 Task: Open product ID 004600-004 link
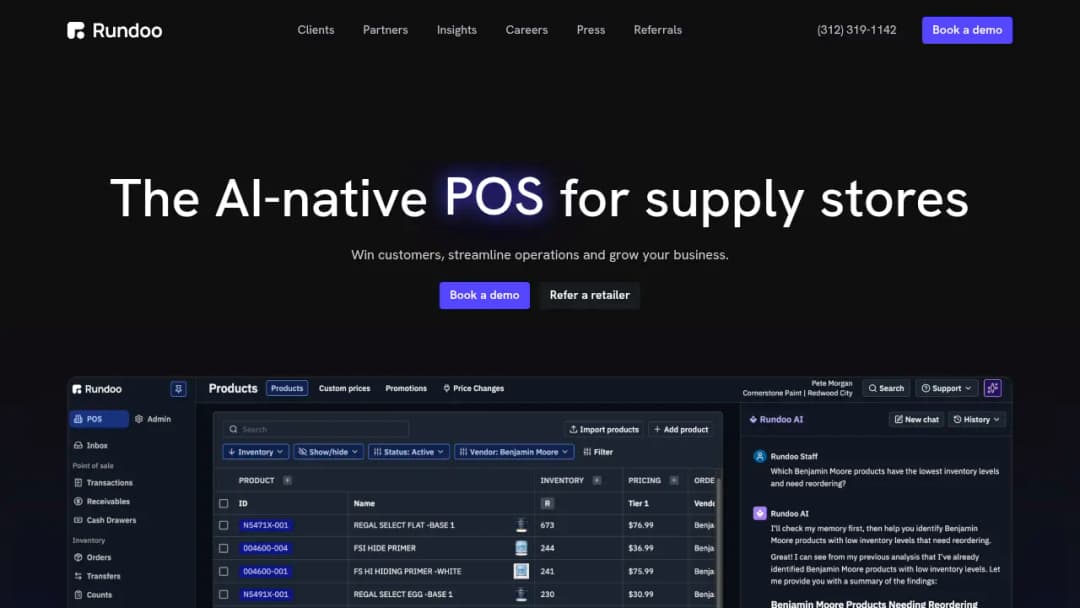point(266,549)
